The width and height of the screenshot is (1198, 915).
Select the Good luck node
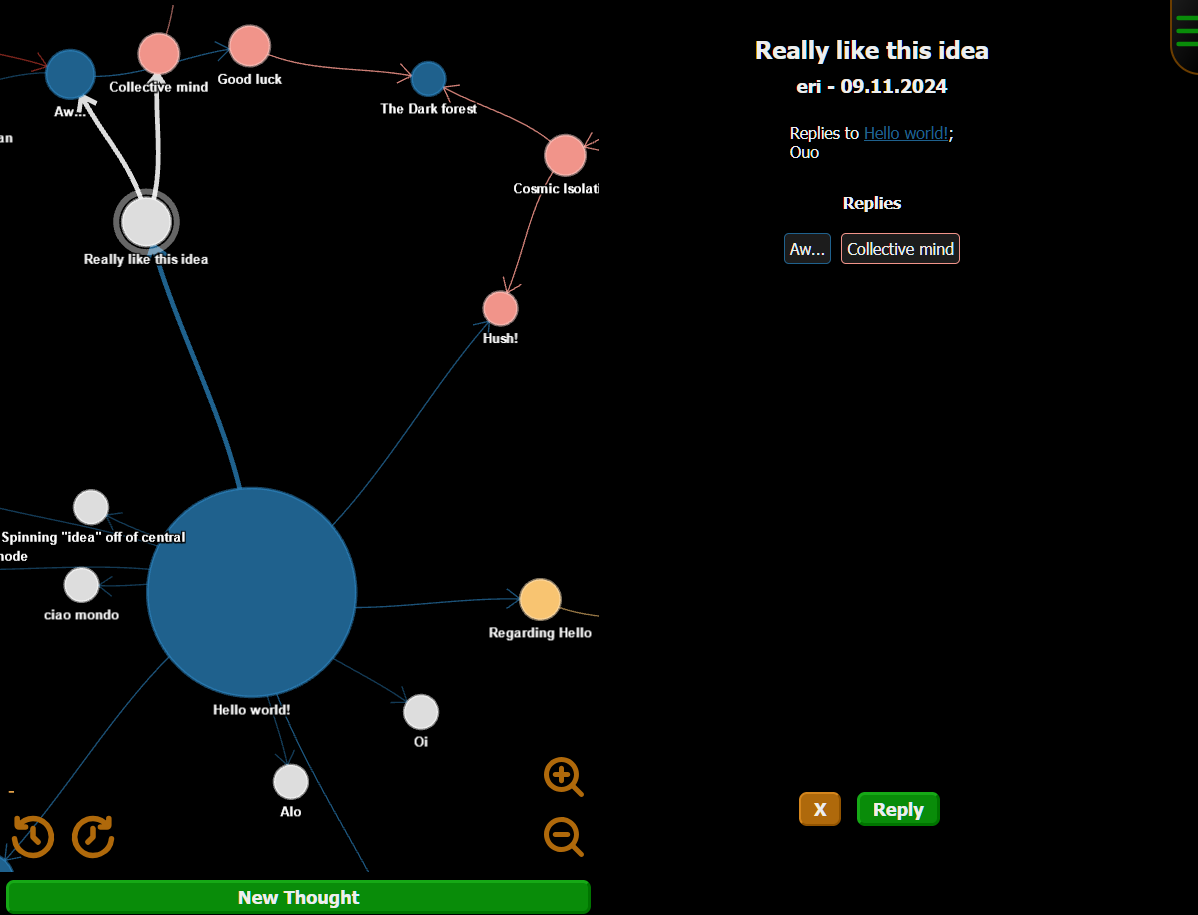tap(250, 46)
